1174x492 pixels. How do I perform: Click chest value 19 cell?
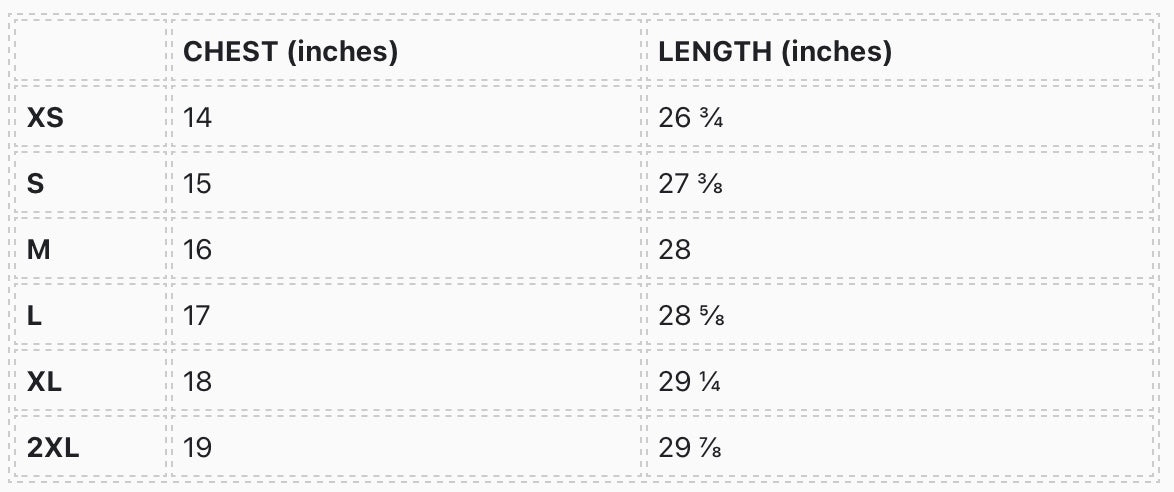point(198,448)
